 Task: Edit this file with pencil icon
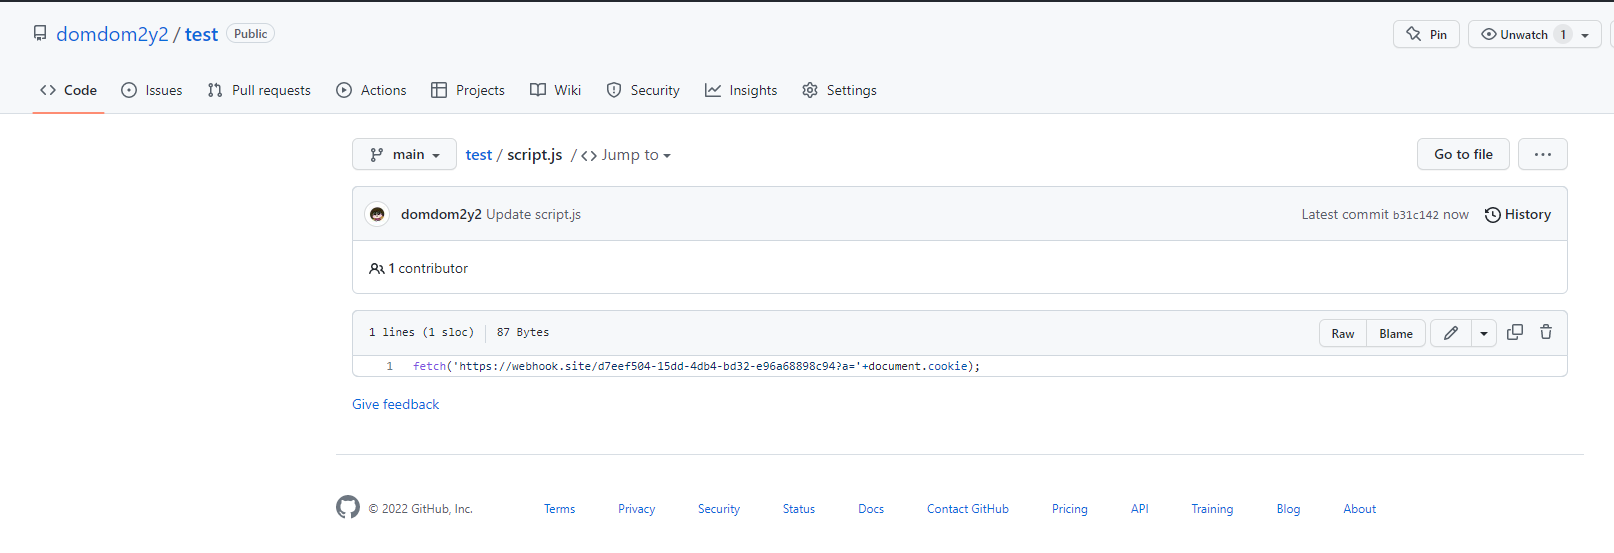(x=1451, y=333)
